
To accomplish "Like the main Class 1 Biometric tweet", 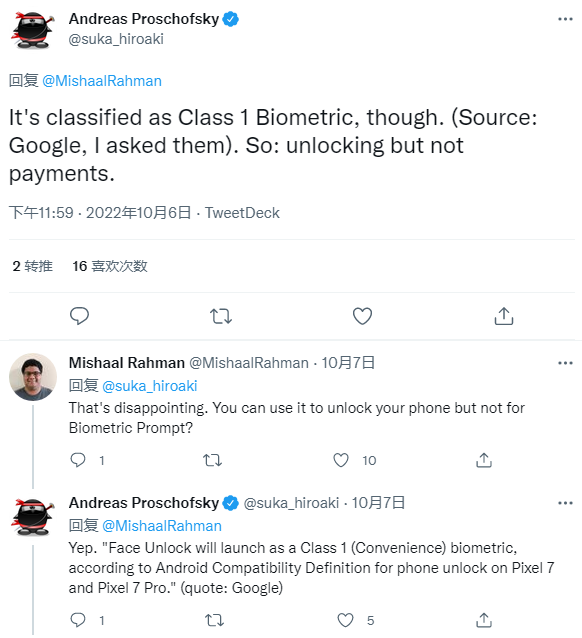I will [362, 316].
